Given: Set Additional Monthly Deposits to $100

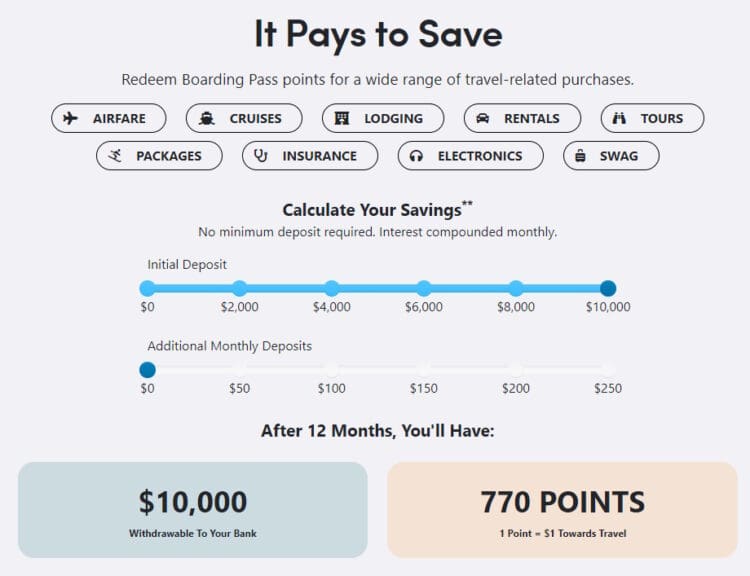Looking at the screenshot, I should 332,369.
